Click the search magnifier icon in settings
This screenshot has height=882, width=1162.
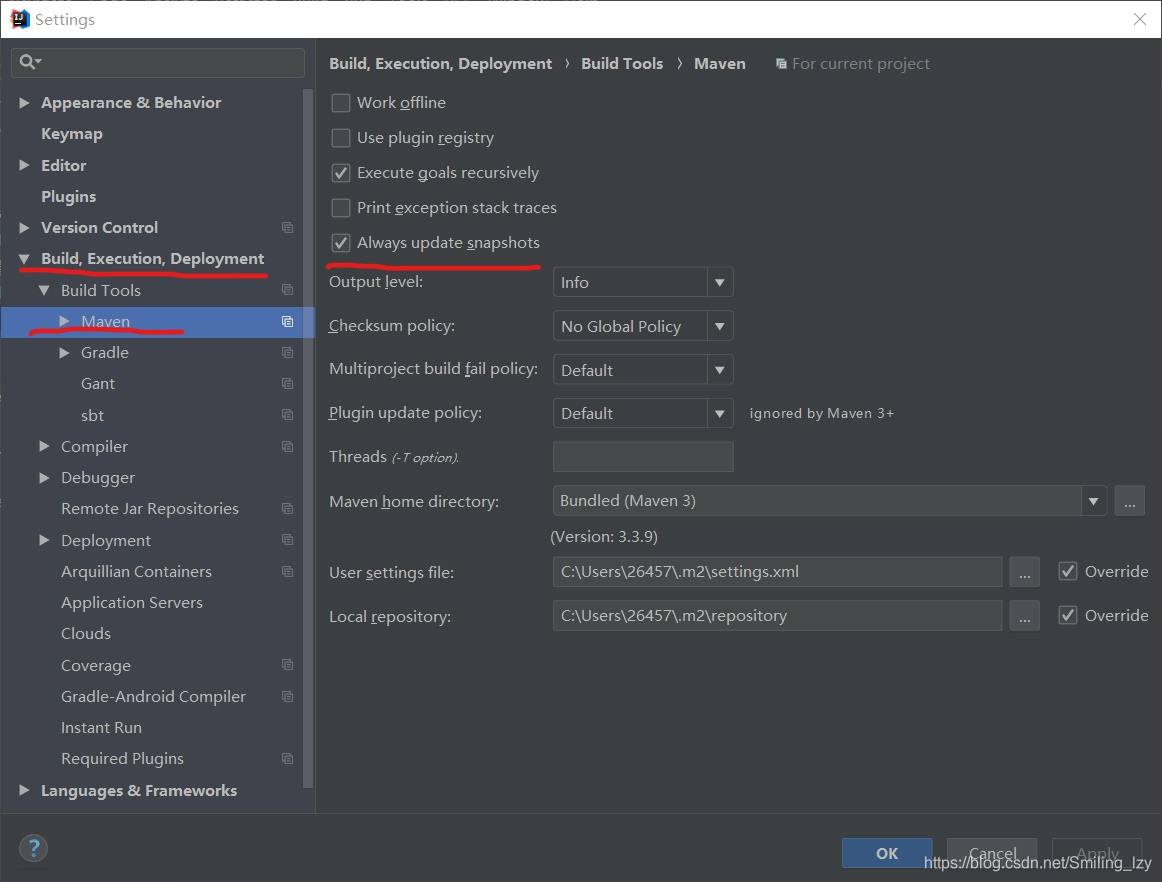30,62
